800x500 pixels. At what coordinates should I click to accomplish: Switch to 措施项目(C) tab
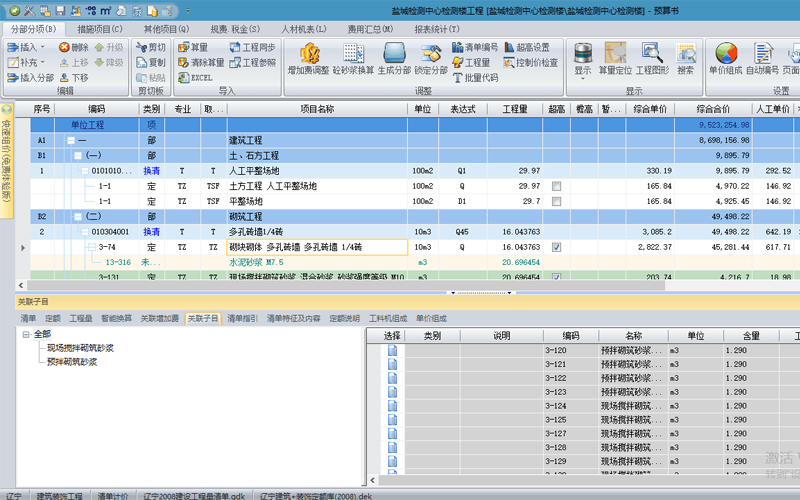coord(100,29)
